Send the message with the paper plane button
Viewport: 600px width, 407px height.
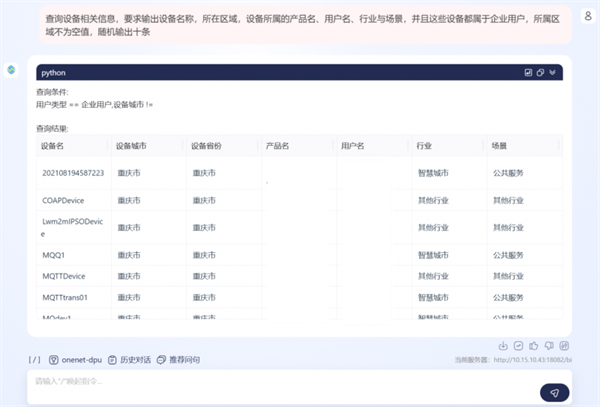(x=554, y=392)
